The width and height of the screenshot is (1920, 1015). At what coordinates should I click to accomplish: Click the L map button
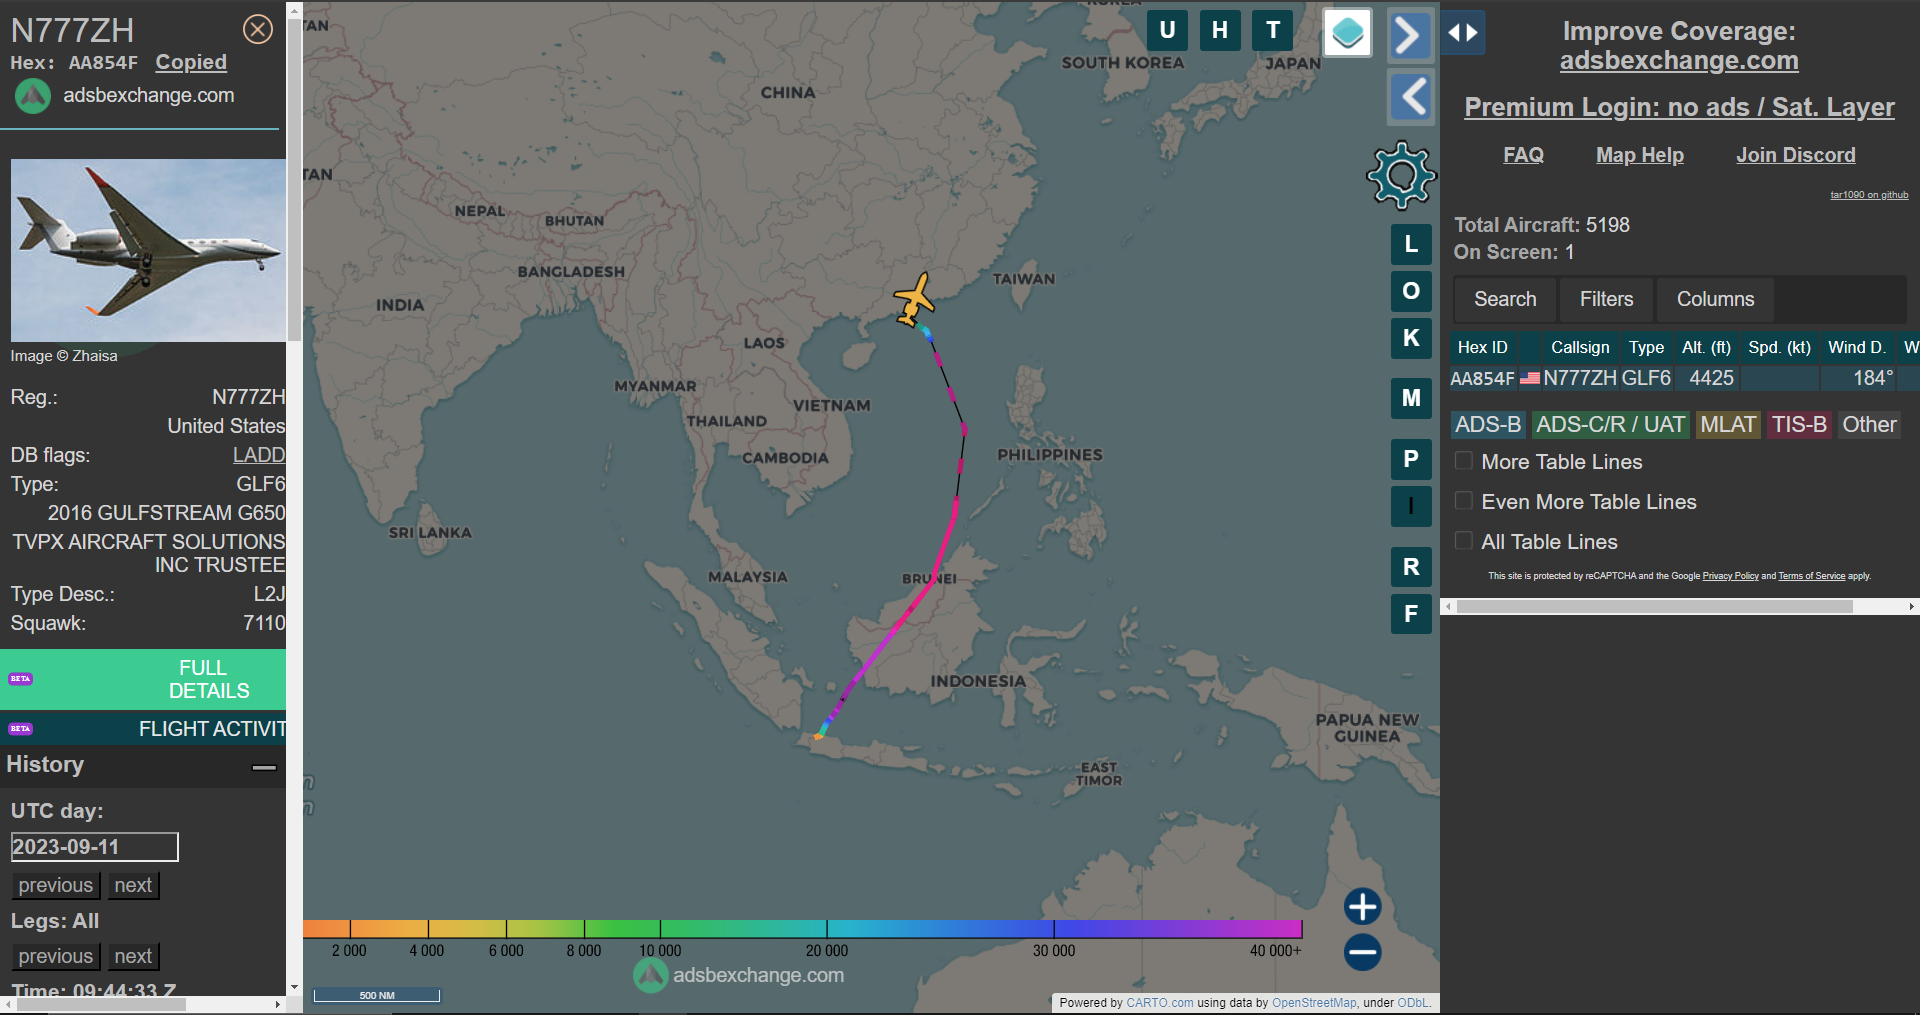pyautogui.click(x=1411, y=244)
